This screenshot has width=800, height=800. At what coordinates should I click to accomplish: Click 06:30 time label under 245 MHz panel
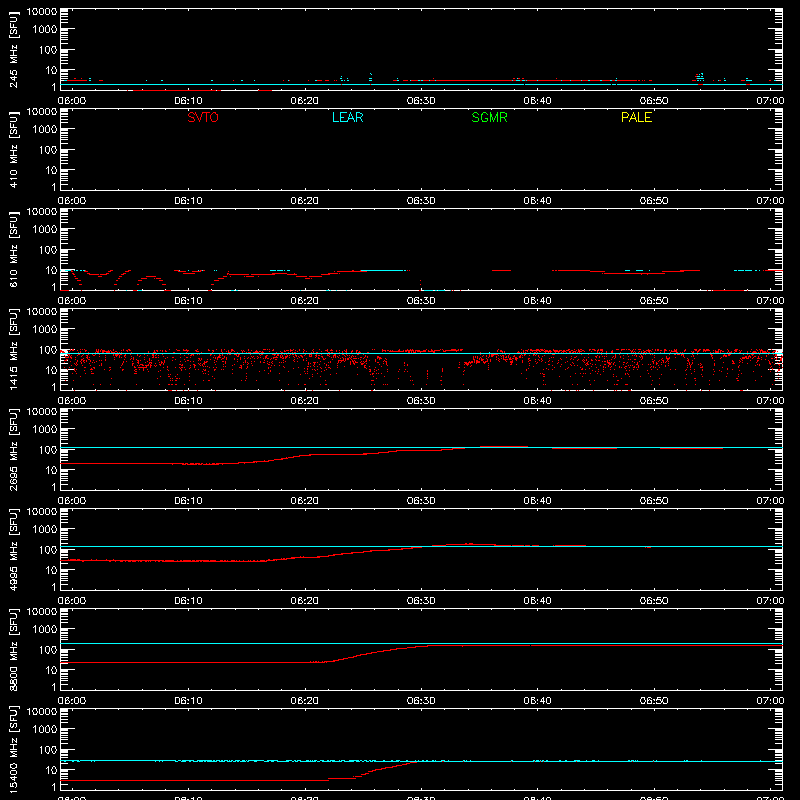pos(421,101)
